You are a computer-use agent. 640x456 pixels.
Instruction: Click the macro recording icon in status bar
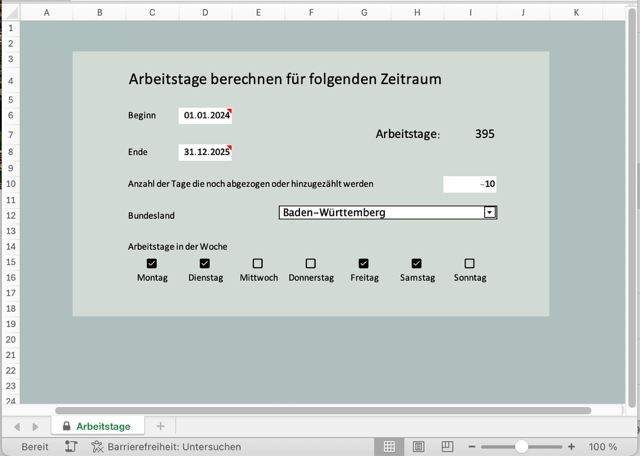pos(71,447)
